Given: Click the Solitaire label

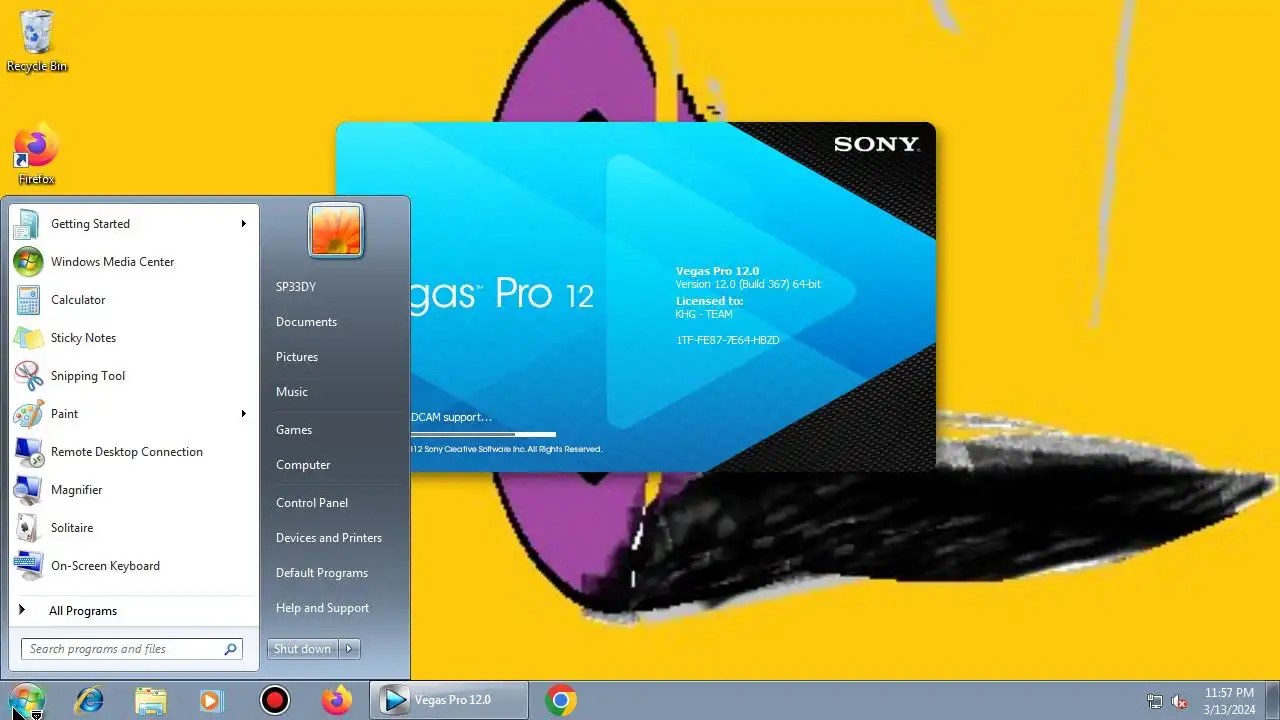Looking at the screenshot, I should (x=72, y=528).
